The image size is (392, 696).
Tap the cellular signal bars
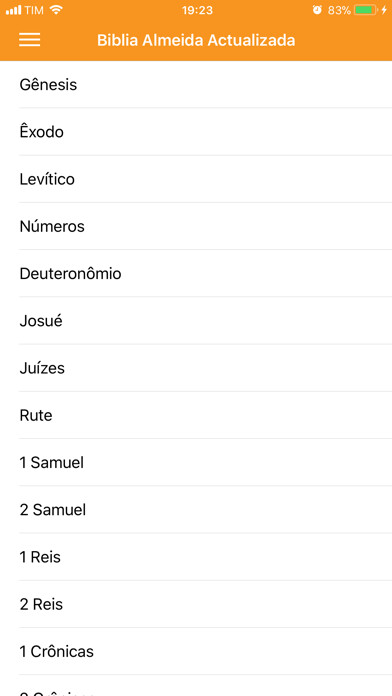(13, 10)
